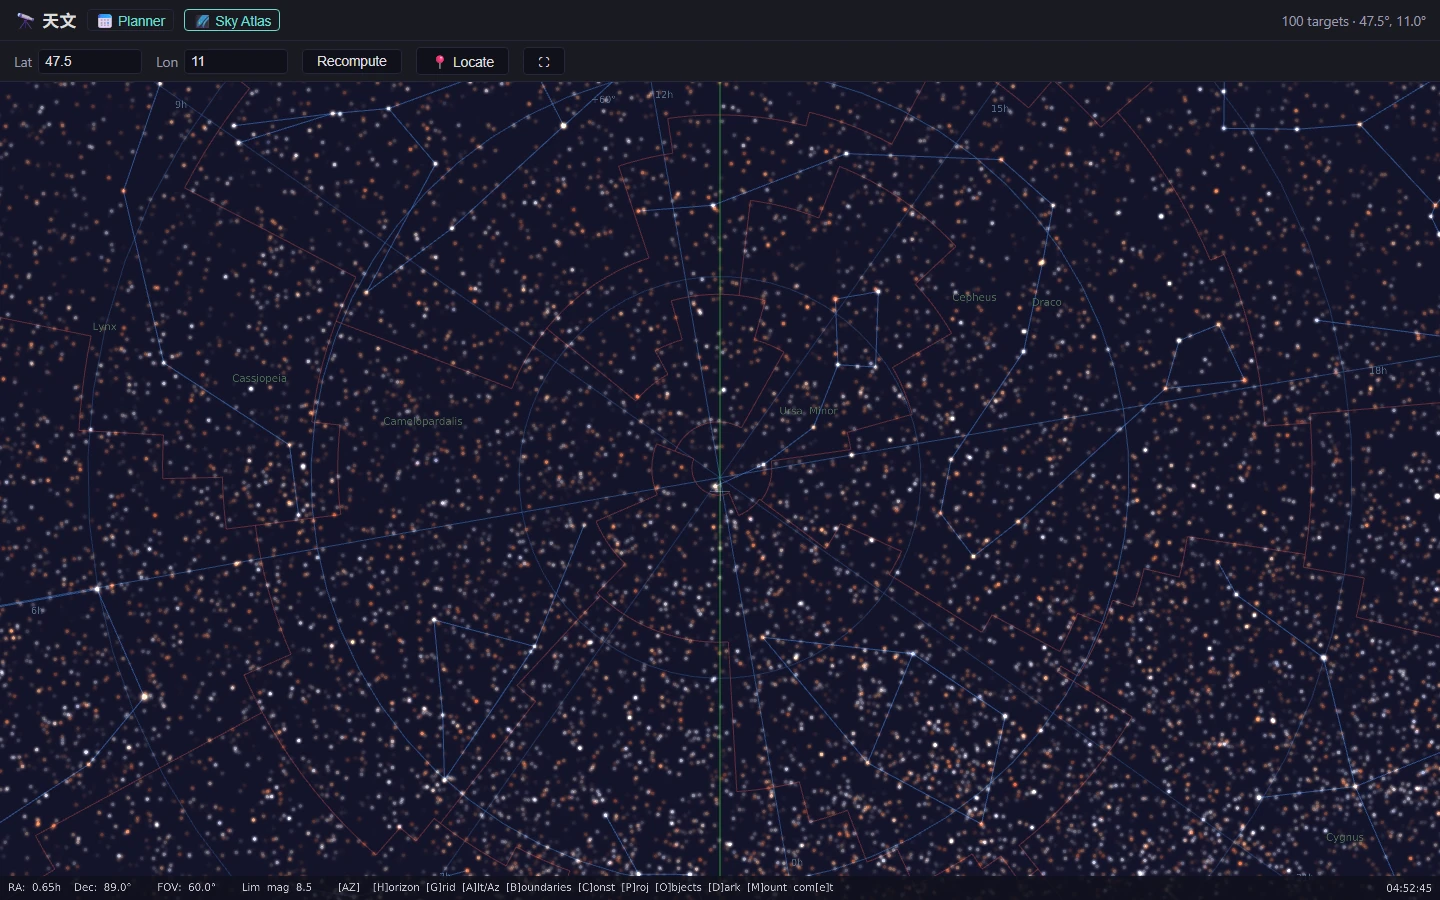Click the Cepheus constellation label
Screen dimensions: 1440x900
974,297
